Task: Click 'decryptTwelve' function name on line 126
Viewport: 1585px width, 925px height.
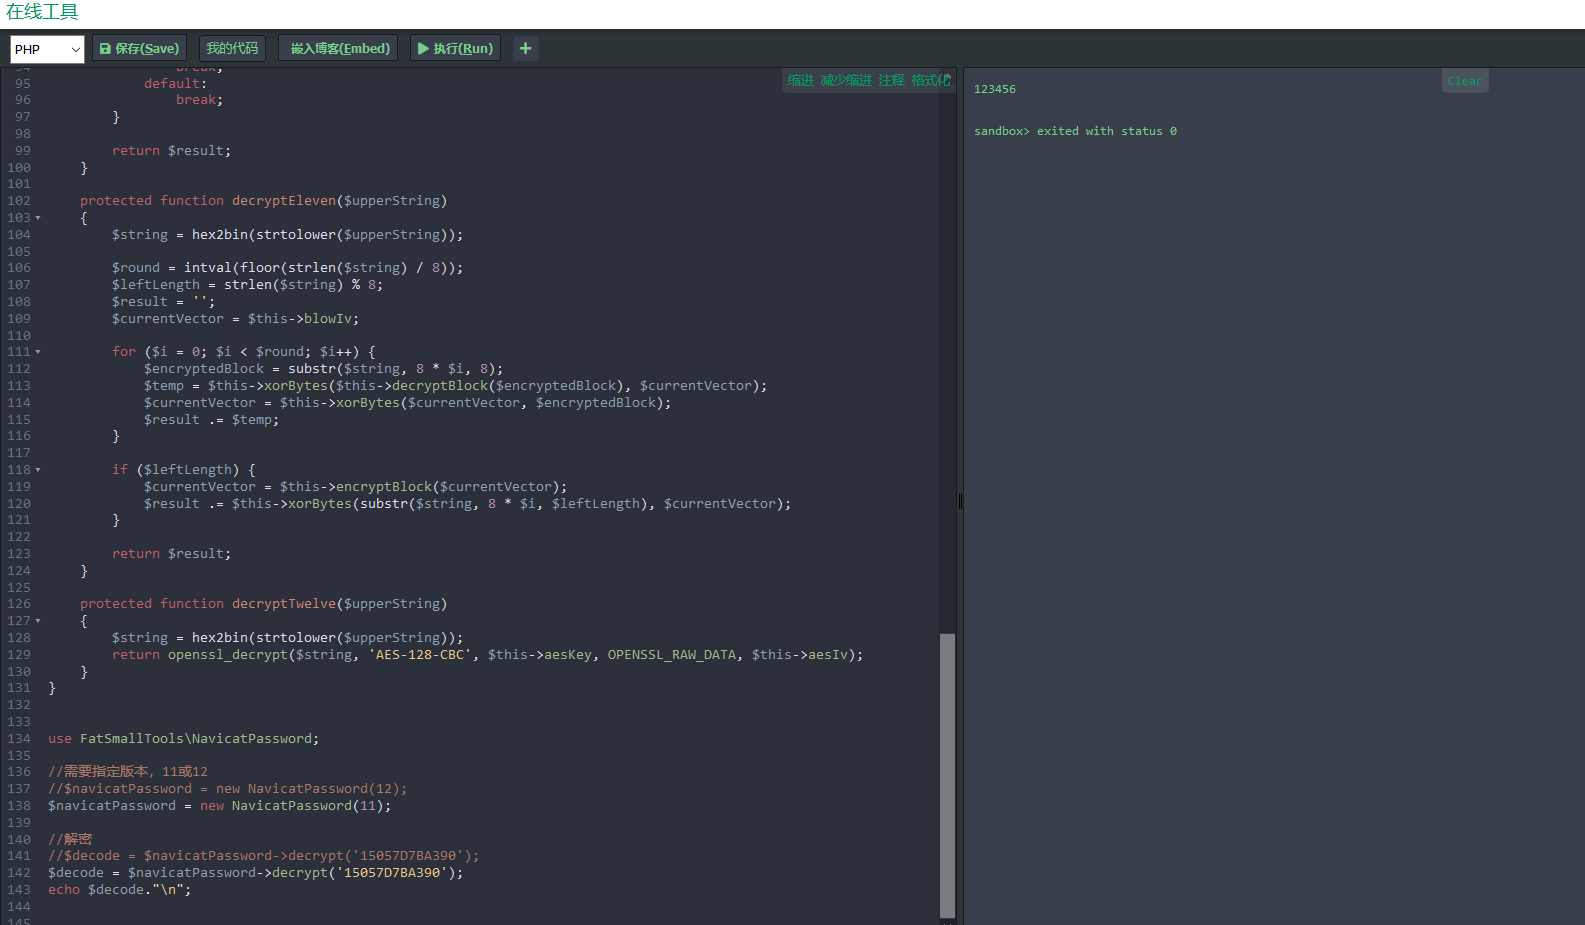Action: click(x=284, y=604)
